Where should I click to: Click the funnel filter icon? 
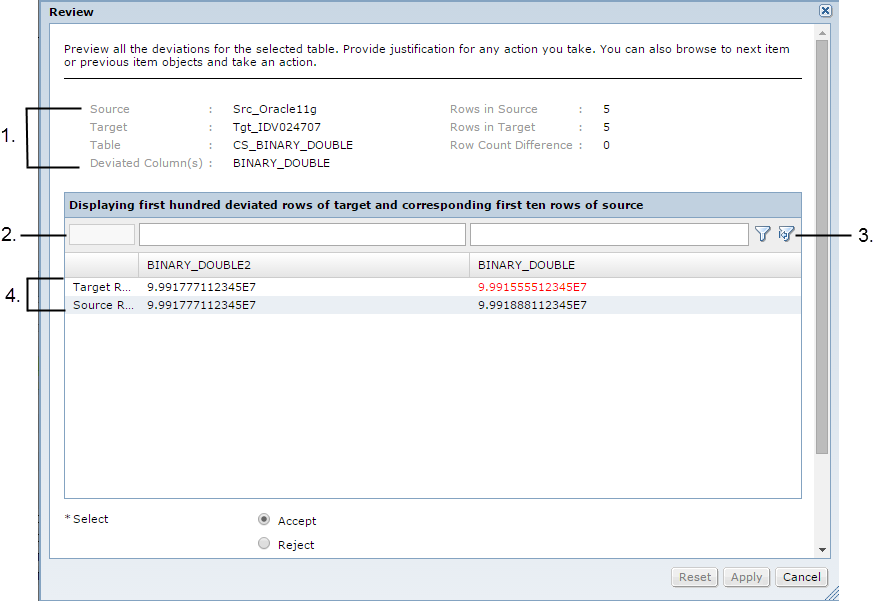(763, 234)
